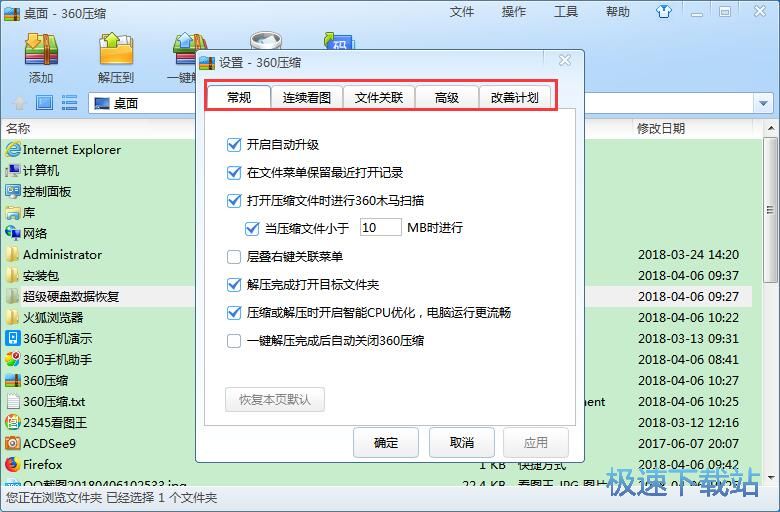Switch to 常规 settings tab
780x512 pixels.
point(239,97)
